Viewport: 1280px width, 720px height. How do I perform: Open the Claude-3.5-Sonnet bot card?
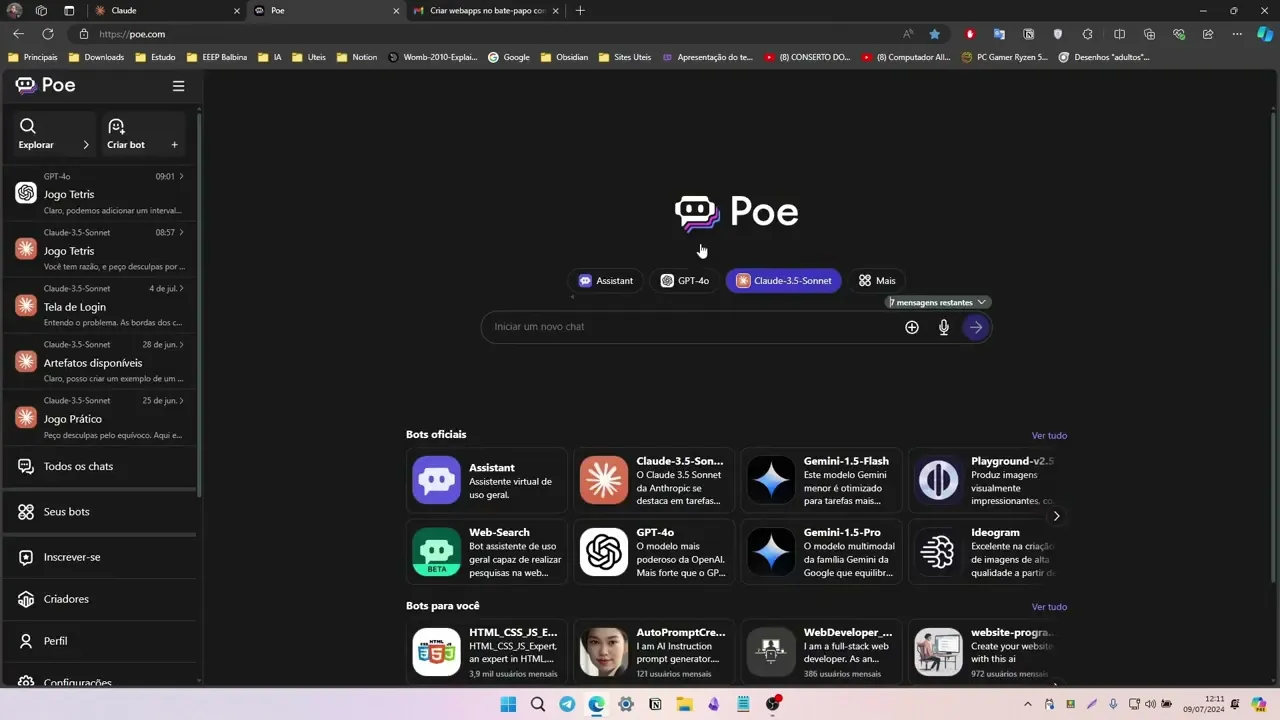pos(654,480)
